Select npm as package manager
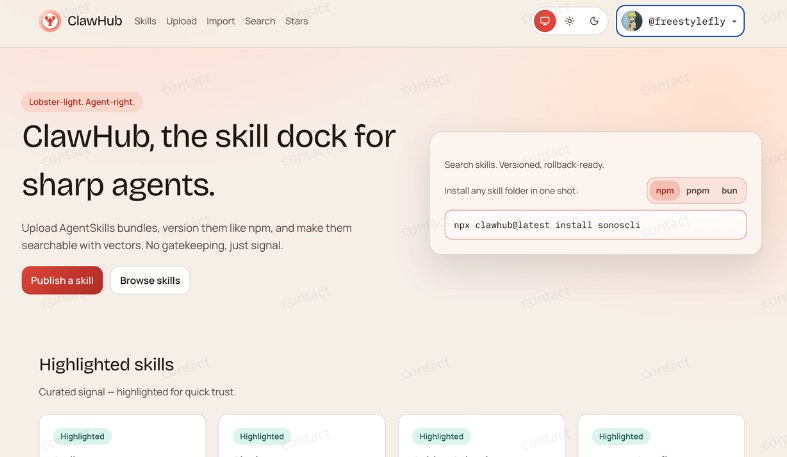This screenshot has width=787, height=457. 665,190
